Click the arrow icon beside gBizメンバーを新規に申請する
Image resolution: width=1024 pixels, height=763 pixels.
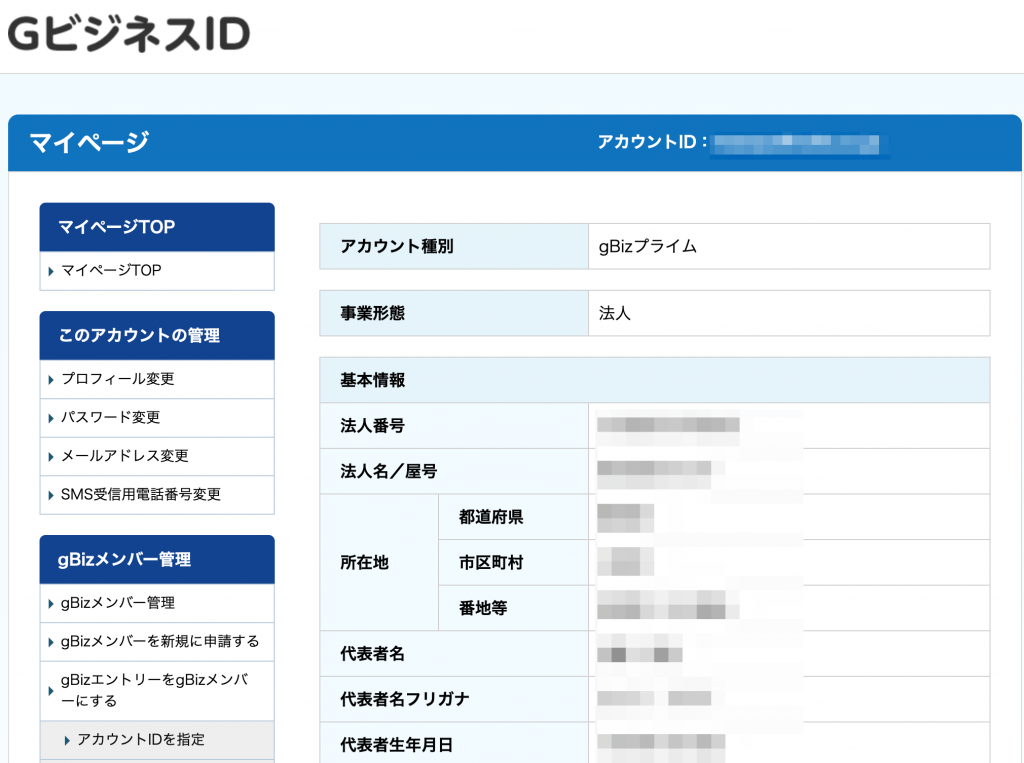click(51, 642)
